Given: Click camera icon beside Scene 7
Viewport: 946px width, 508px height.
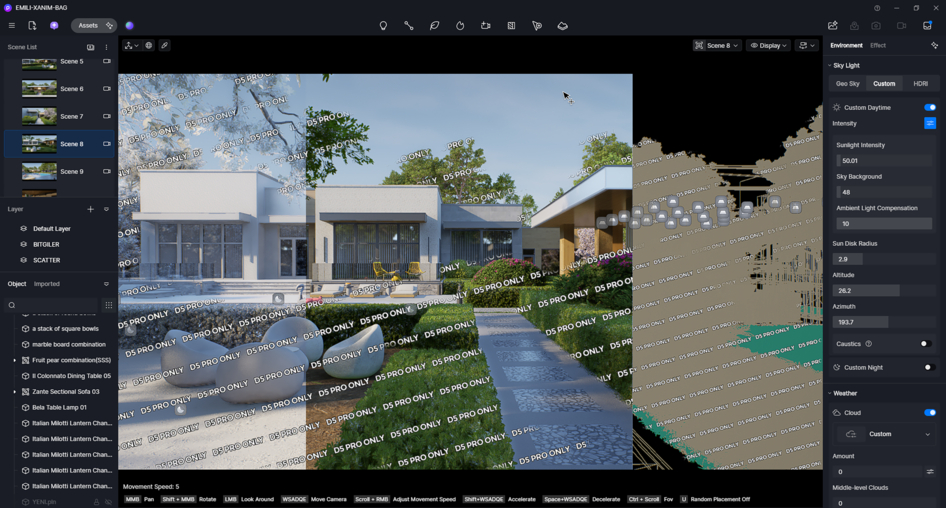Looking at the screenshot, I should pyautogui.click(x=107, y=116).
